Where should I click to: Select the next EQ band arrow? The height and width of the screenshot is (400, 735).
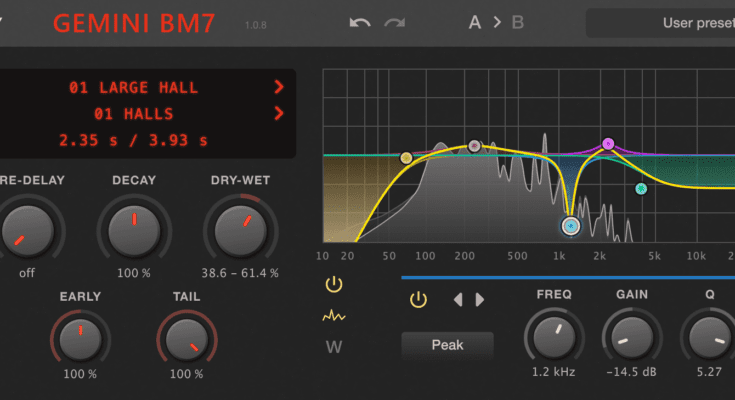coord(480,299)
